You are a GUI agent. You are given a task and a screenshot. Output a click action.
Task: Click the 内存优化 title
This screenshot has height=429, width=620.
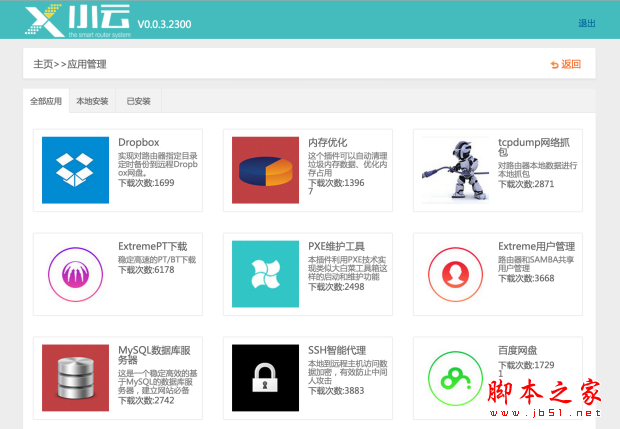pos(328,142)
